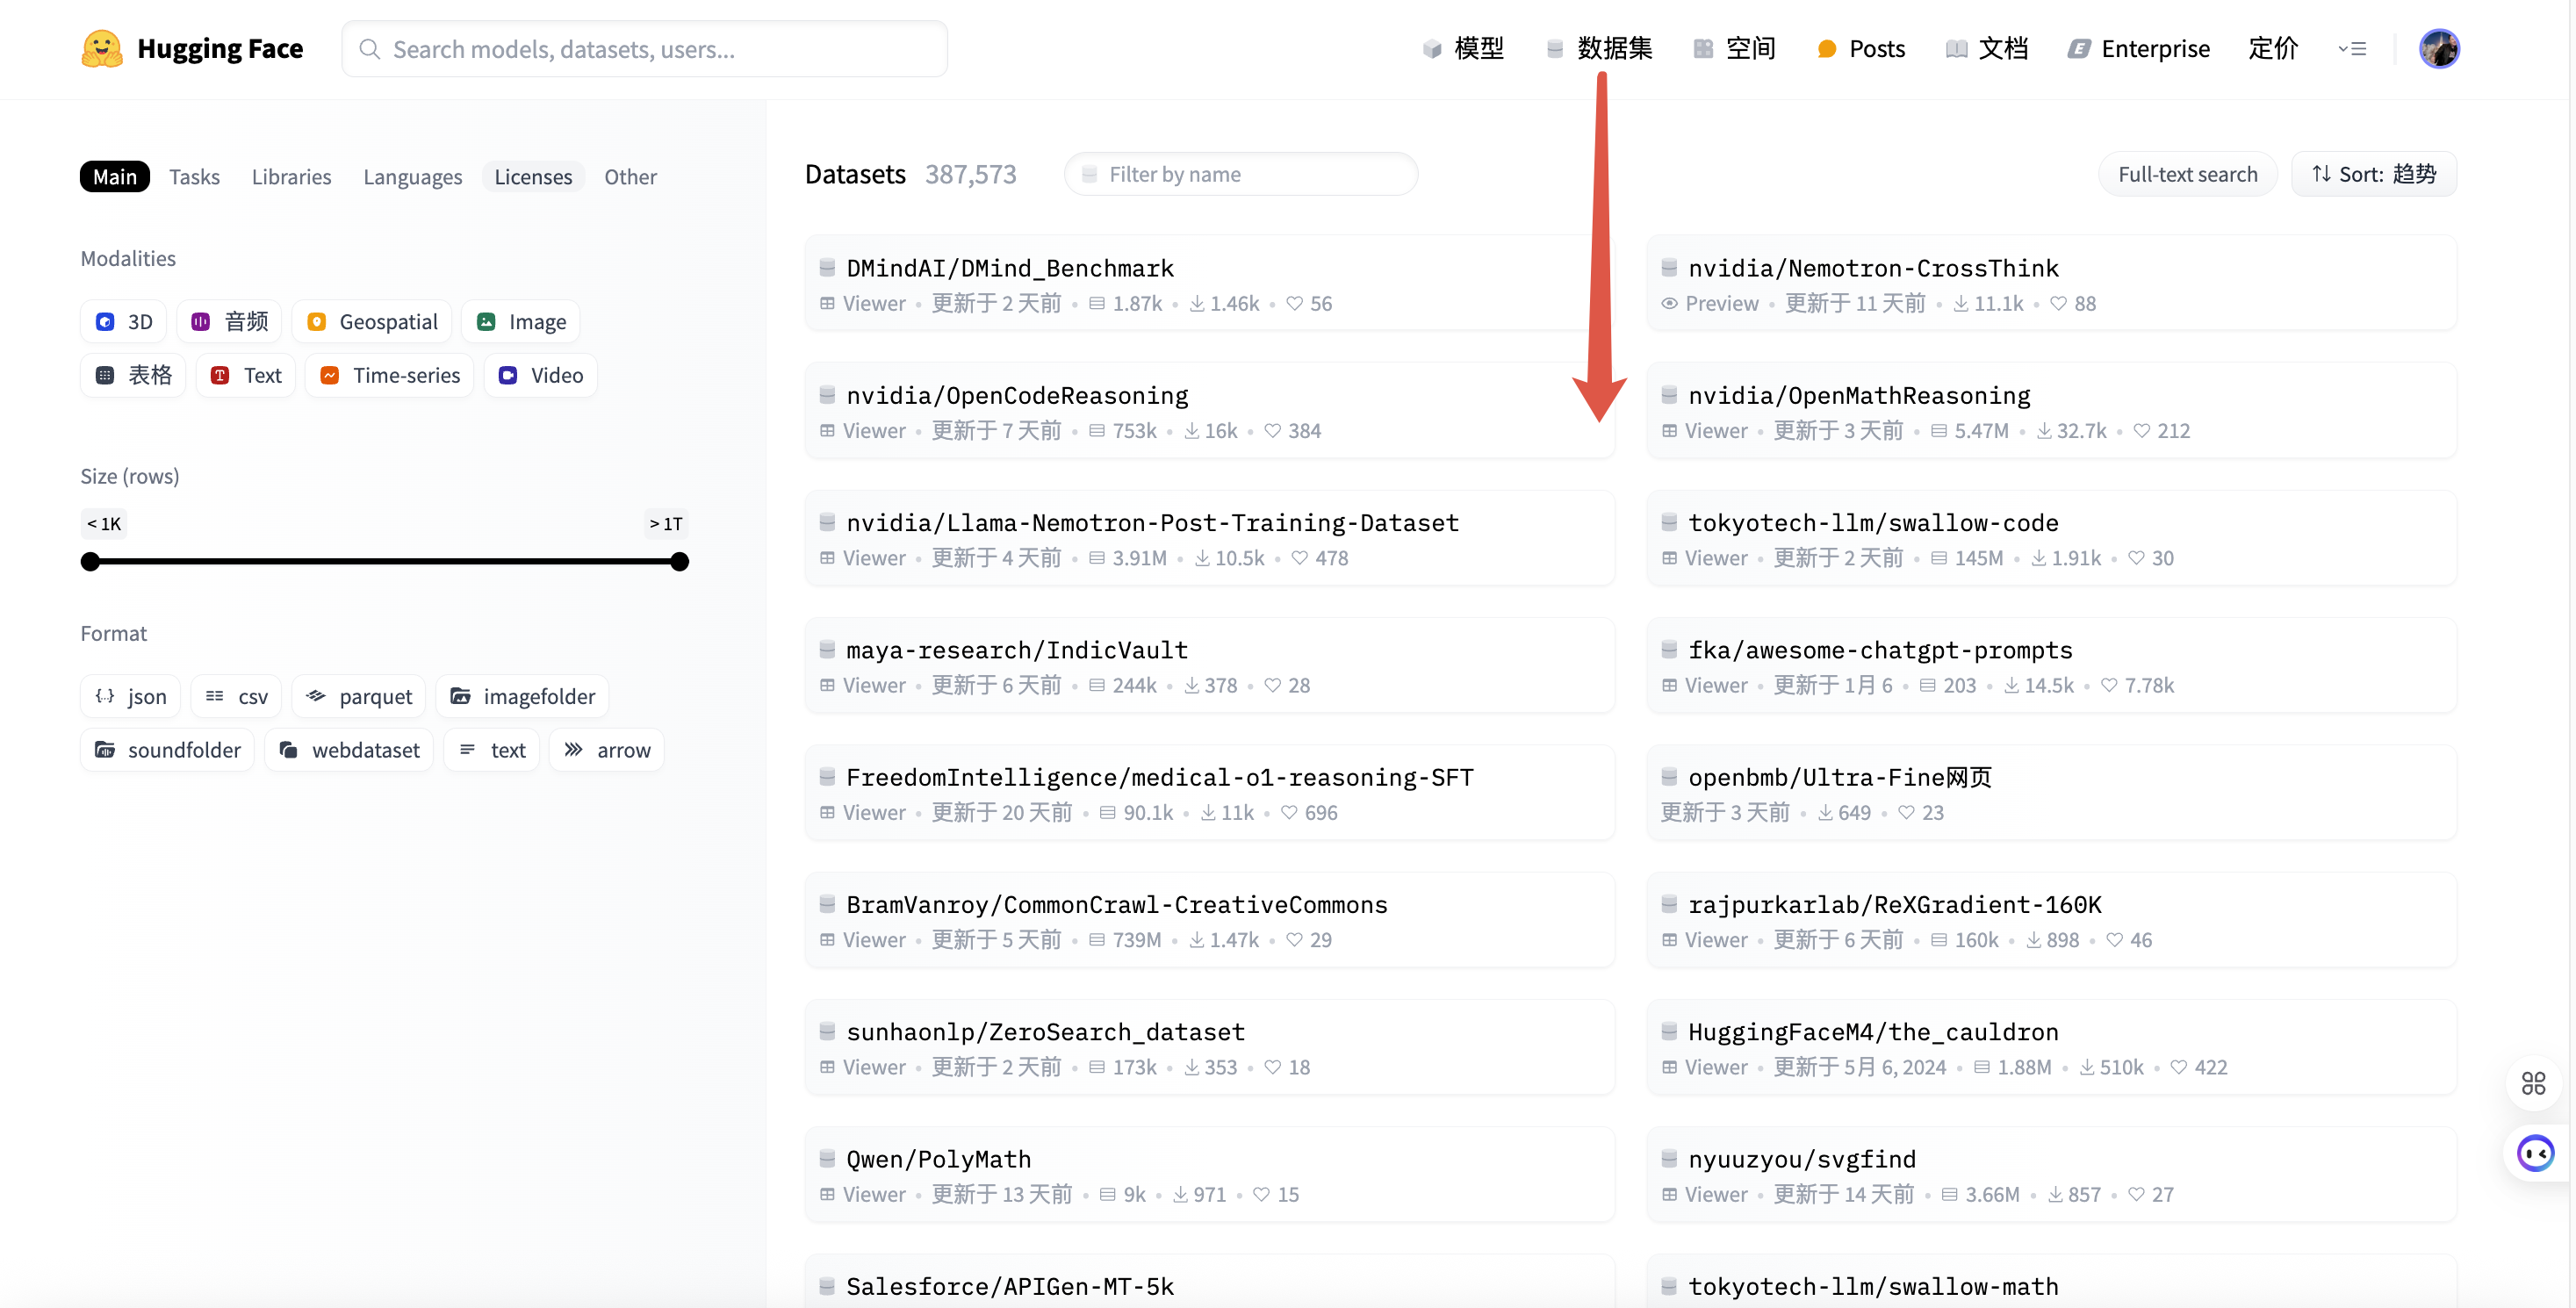Click the Hugging Face logo
This screenshot has height=1308, width=2576.
click(192, 48)
